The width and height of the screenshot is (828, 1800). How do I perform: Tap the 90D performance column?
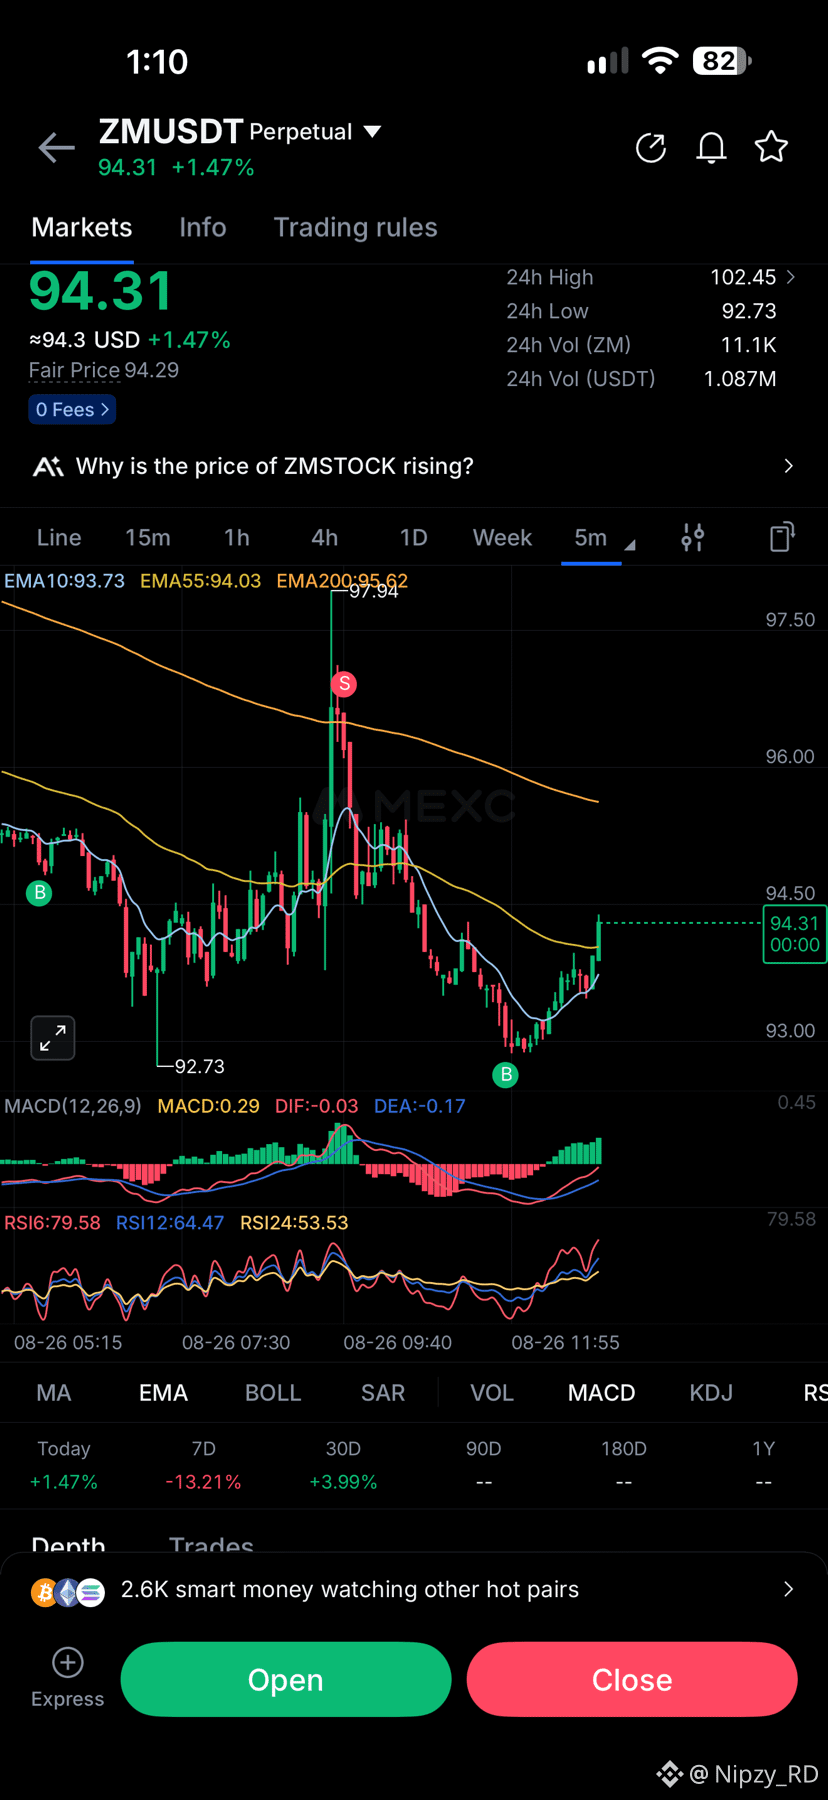(484, 1465)
